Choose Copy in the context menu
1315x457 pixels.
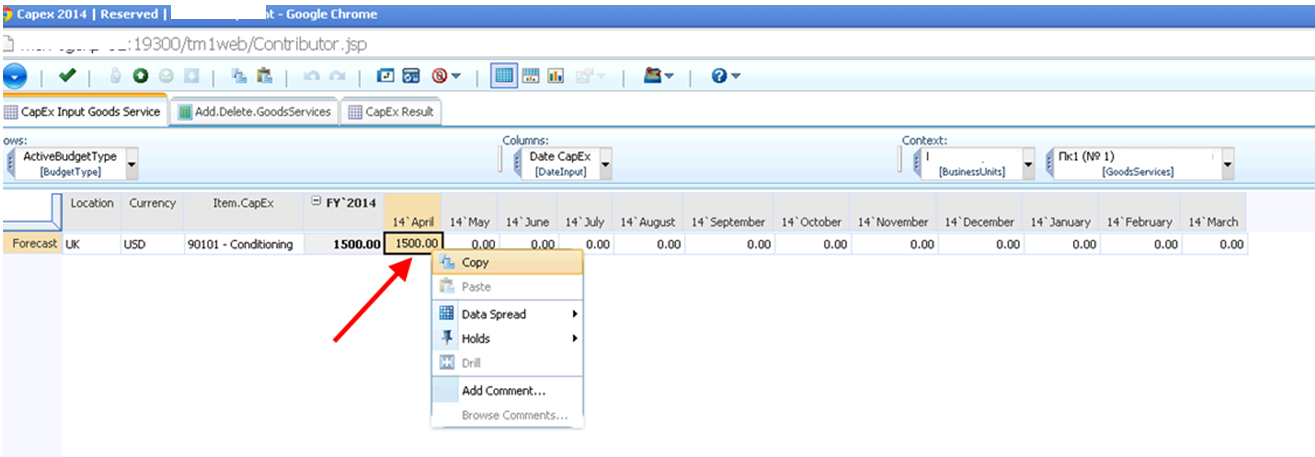[507, 263]
